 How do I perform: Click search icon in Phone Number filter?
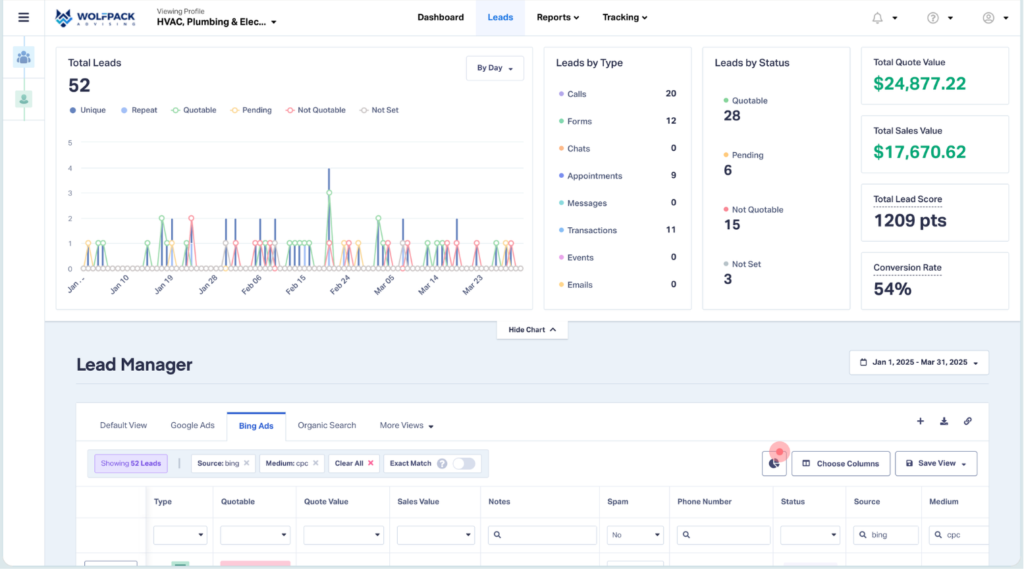click(686, 534)
